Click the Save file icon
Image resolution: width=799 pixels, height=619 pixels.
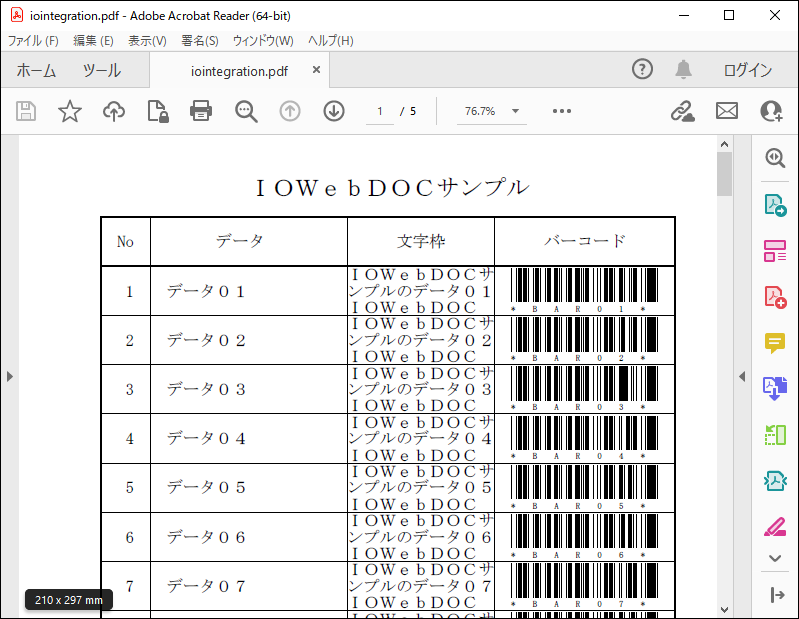click(x=26, y=111)
